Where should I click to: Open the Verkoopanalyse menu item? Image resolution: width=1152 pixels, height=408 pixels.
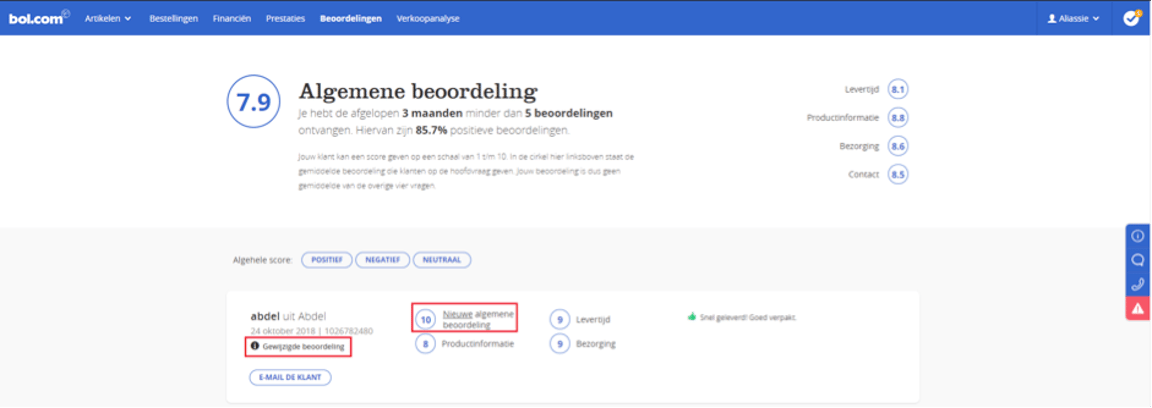coord(429,18)
